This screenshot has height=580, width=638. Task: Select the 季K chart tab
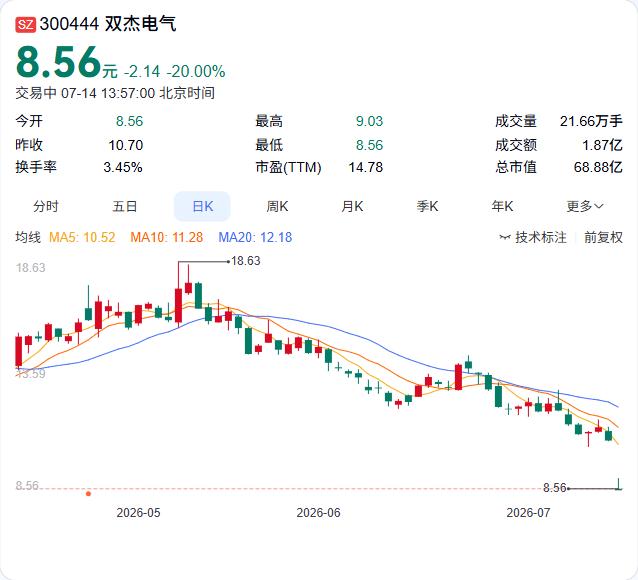point(427,206)
